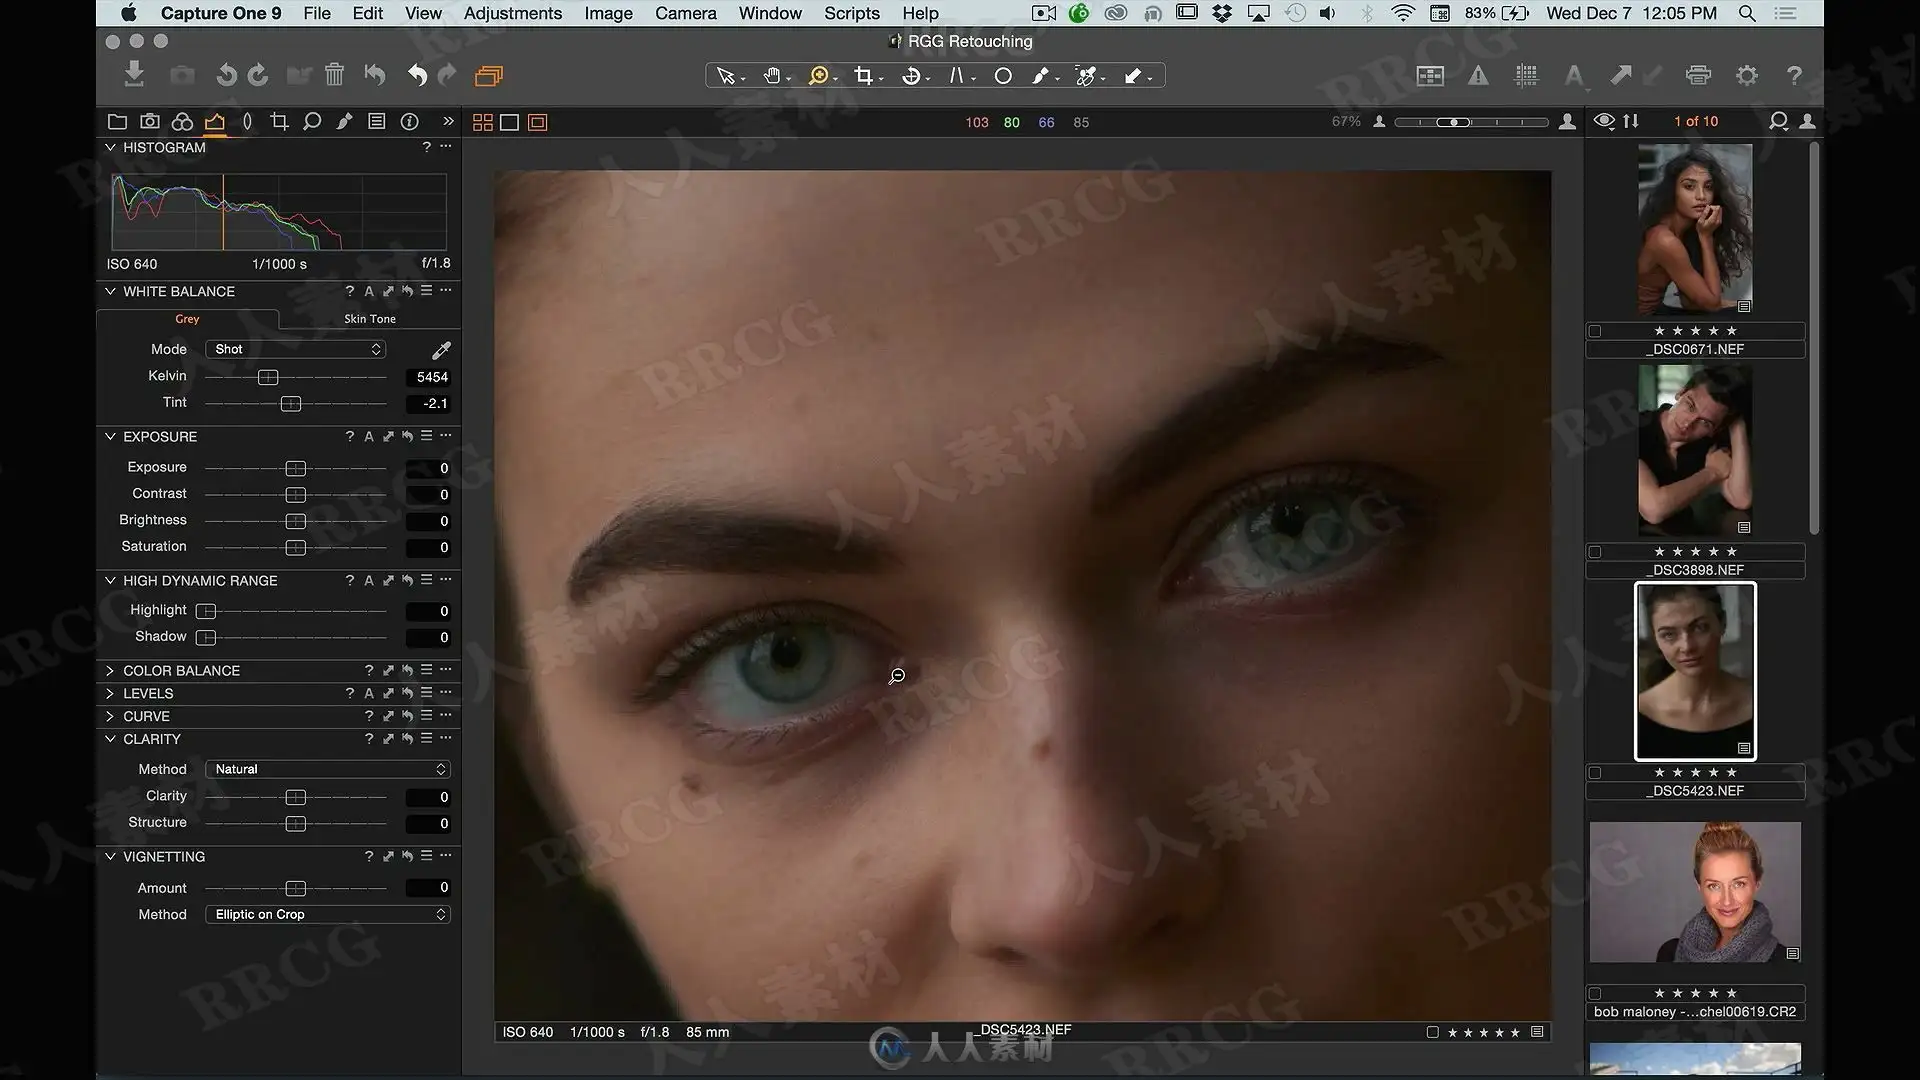
Task: Open Vignetting panel more options
Action: (x=445, y=856)
